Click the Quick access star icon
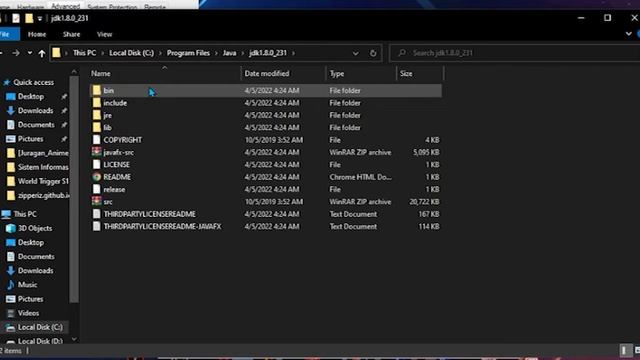640x360 pixels. (x=7, y=82)
